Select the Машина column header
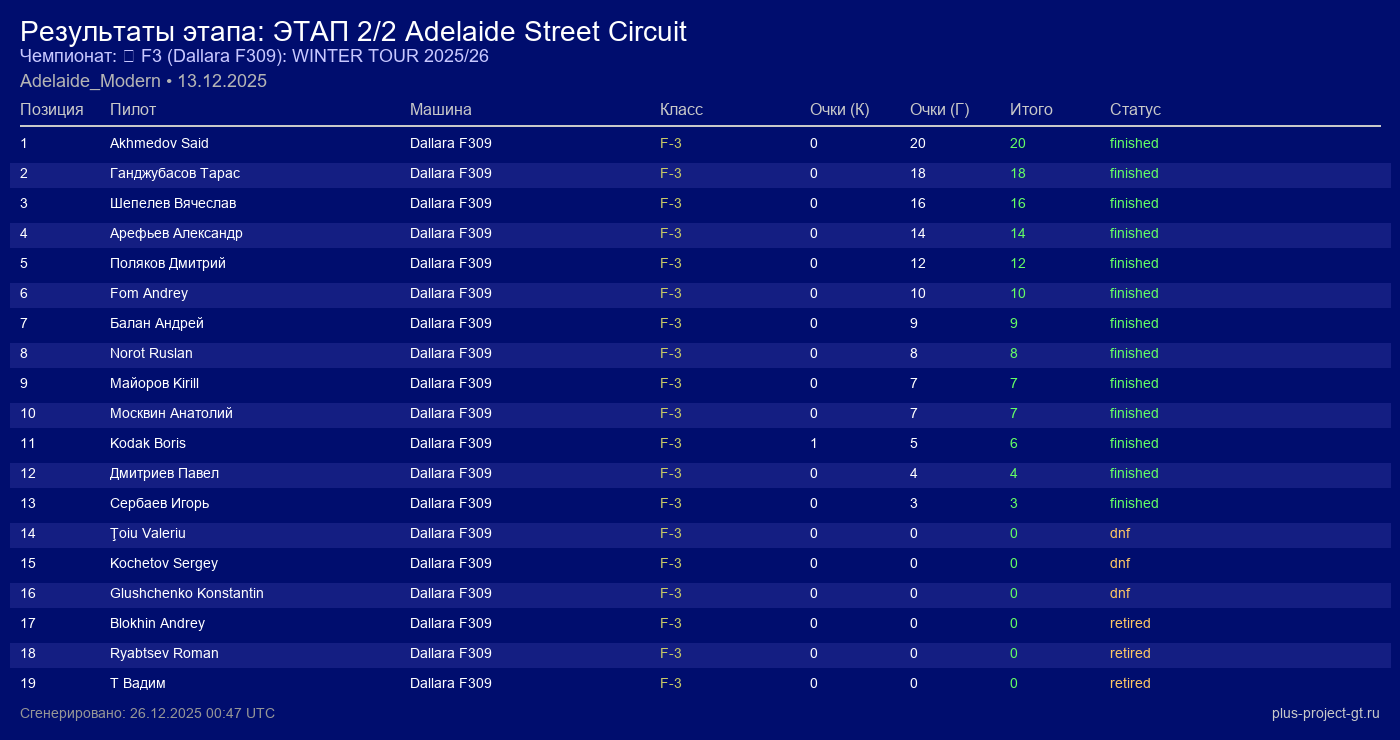Viewport: 1400px width, 740px height. pyautogui.click(x=440, y=110)
